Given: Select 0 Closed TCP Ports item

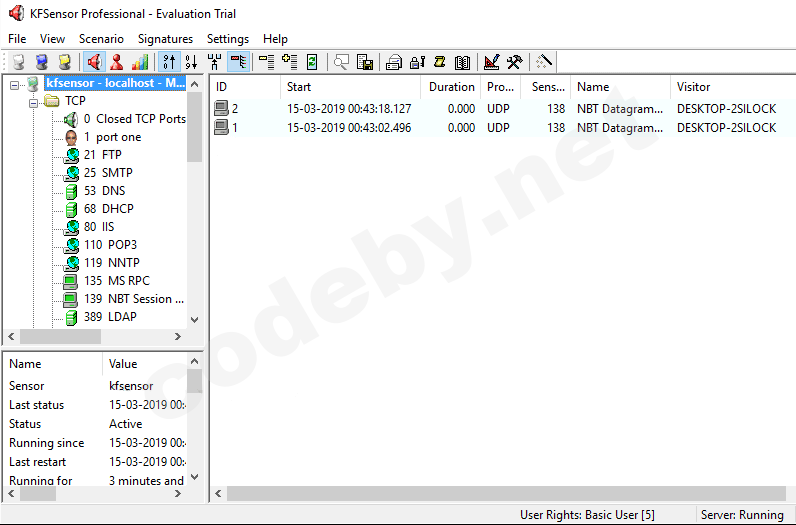Looking at the screenshot, I should tap(135, 119).
